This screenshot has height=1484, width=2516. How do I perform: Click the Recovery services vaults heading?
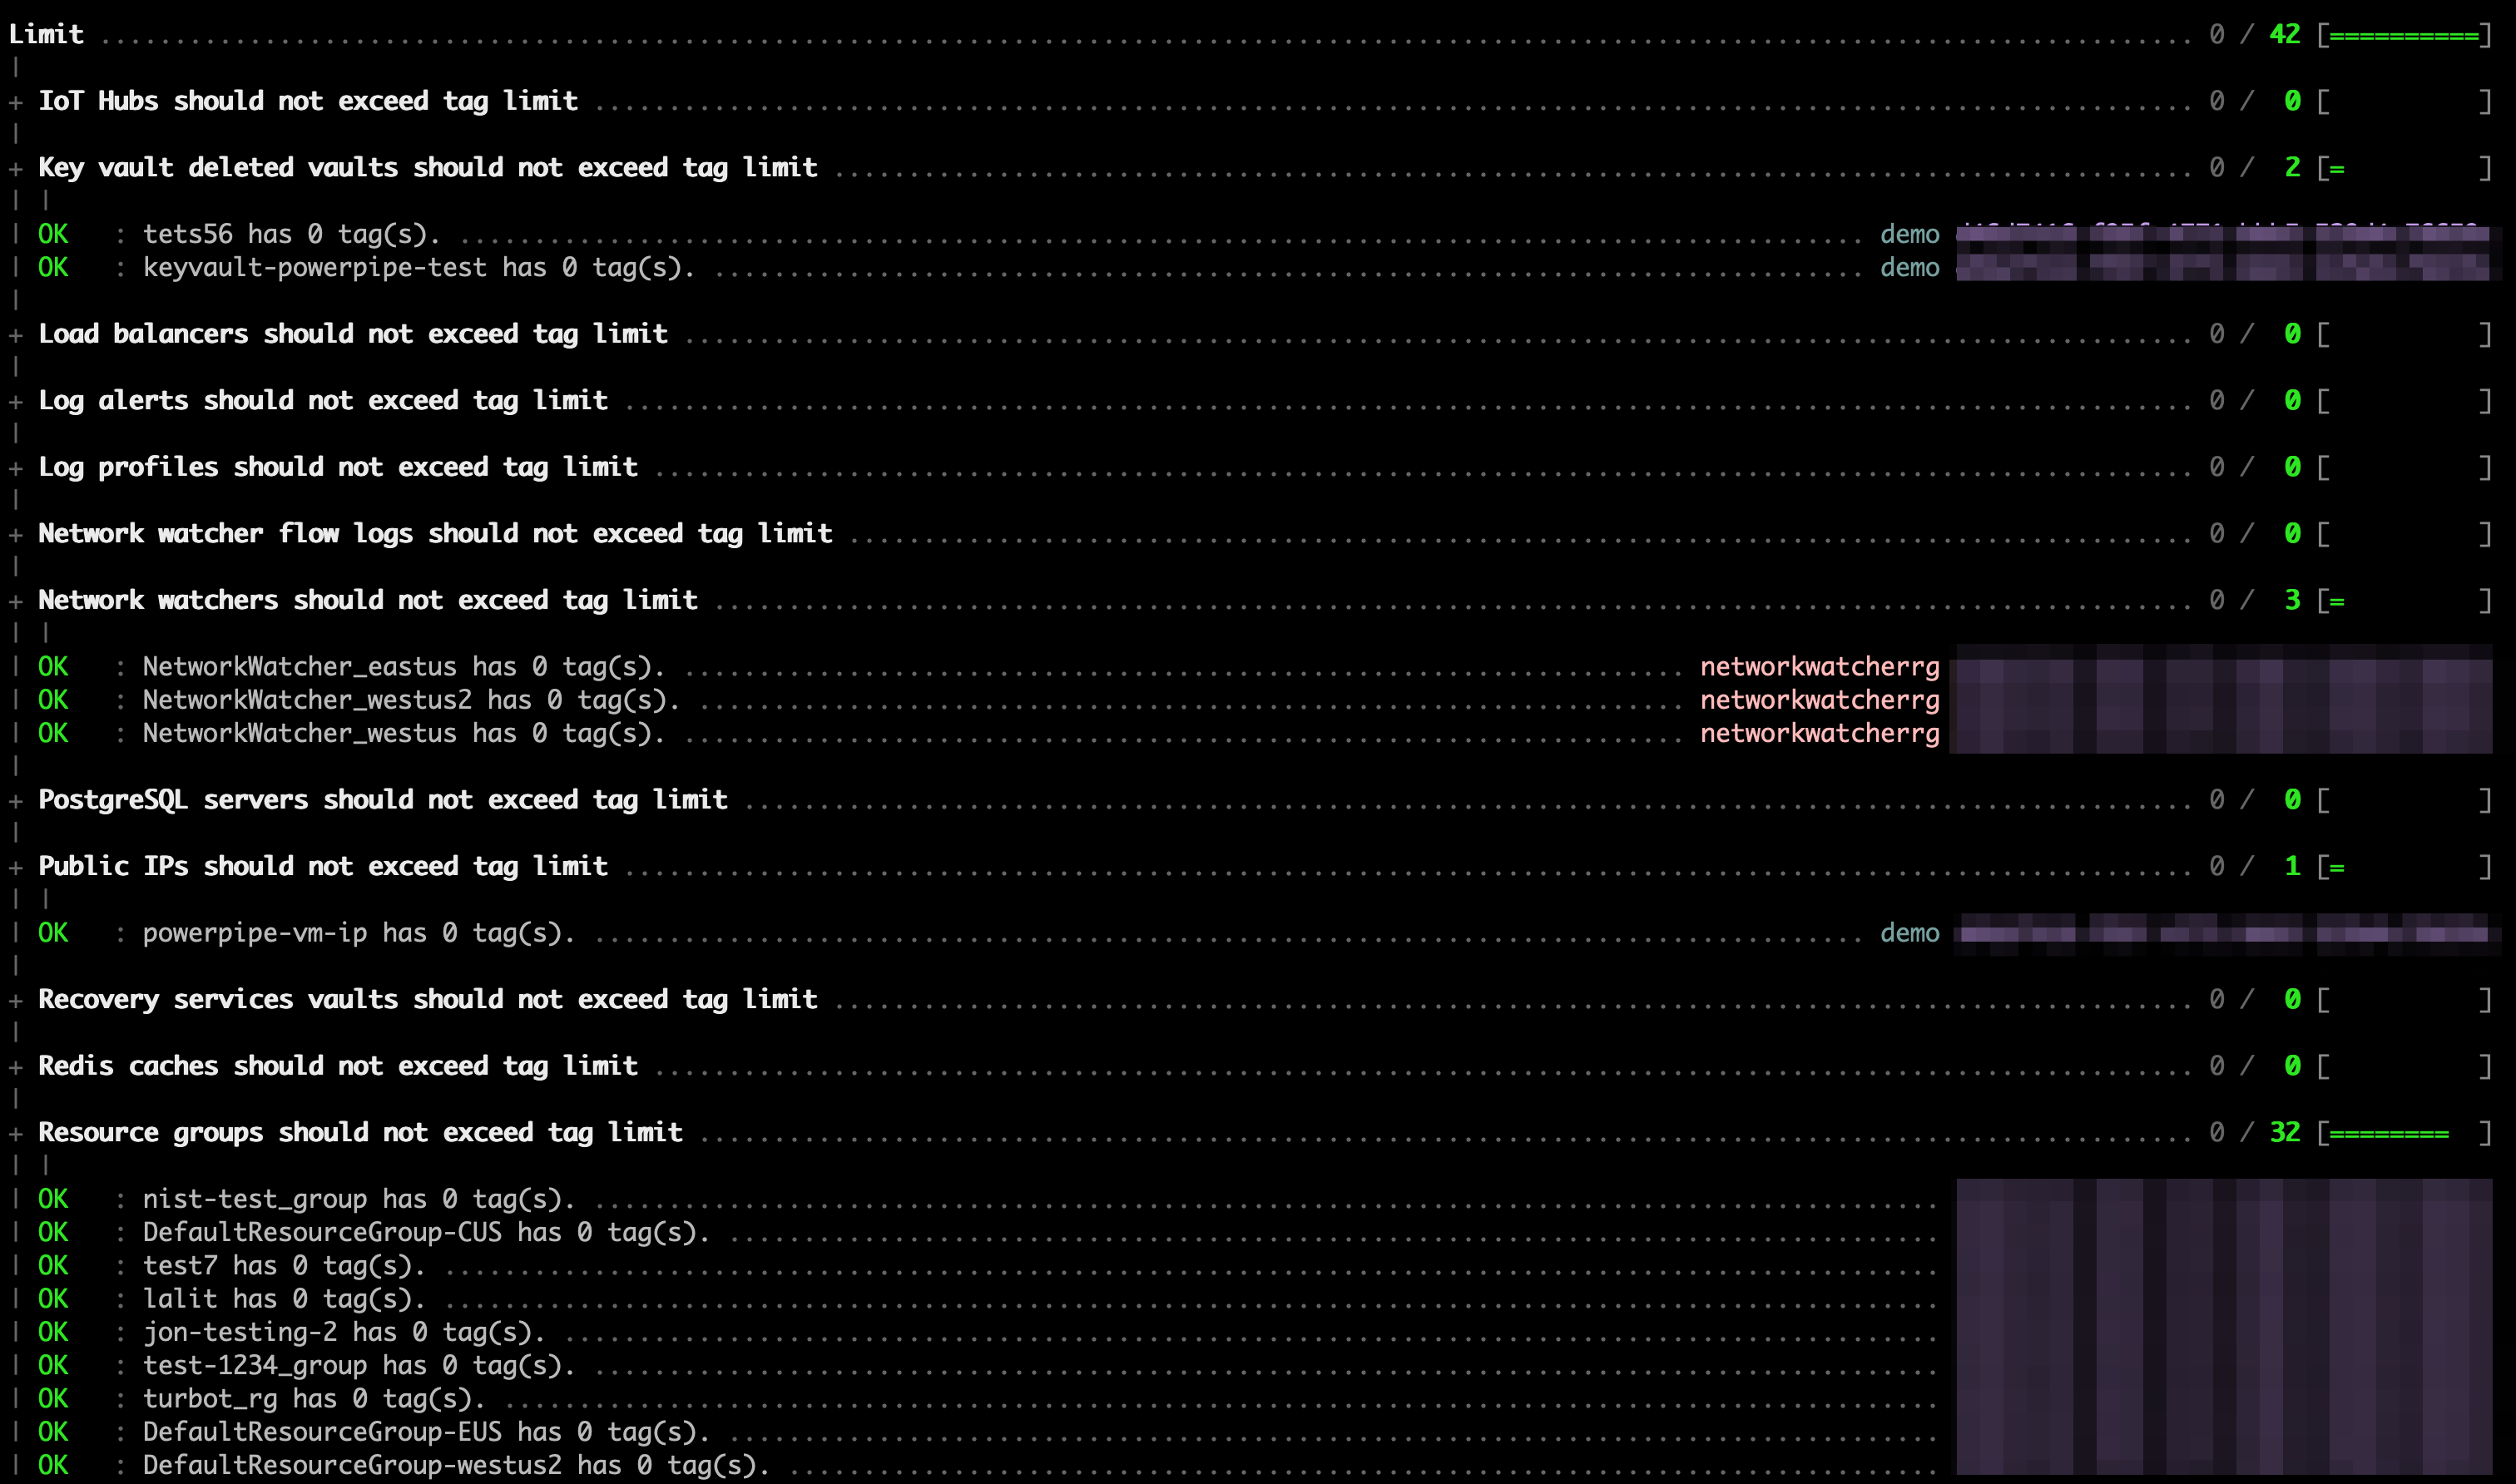427,999
